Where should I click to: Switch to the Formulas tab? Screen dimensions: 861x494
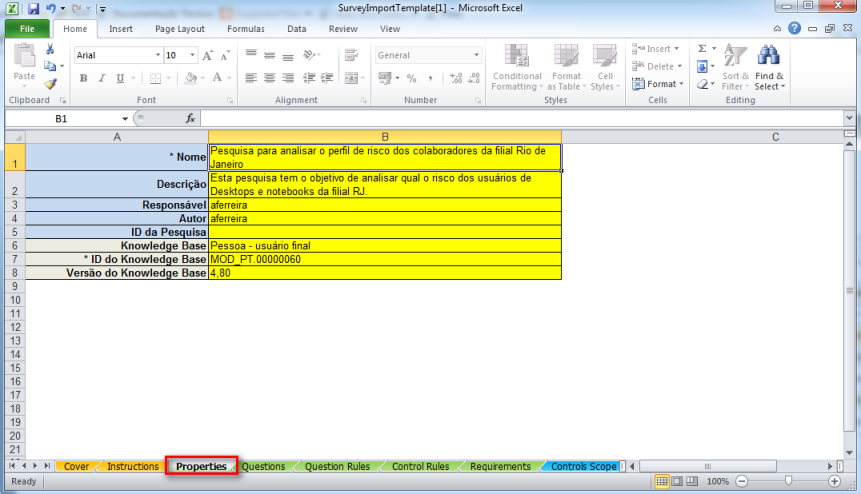[x=246, y=29]
